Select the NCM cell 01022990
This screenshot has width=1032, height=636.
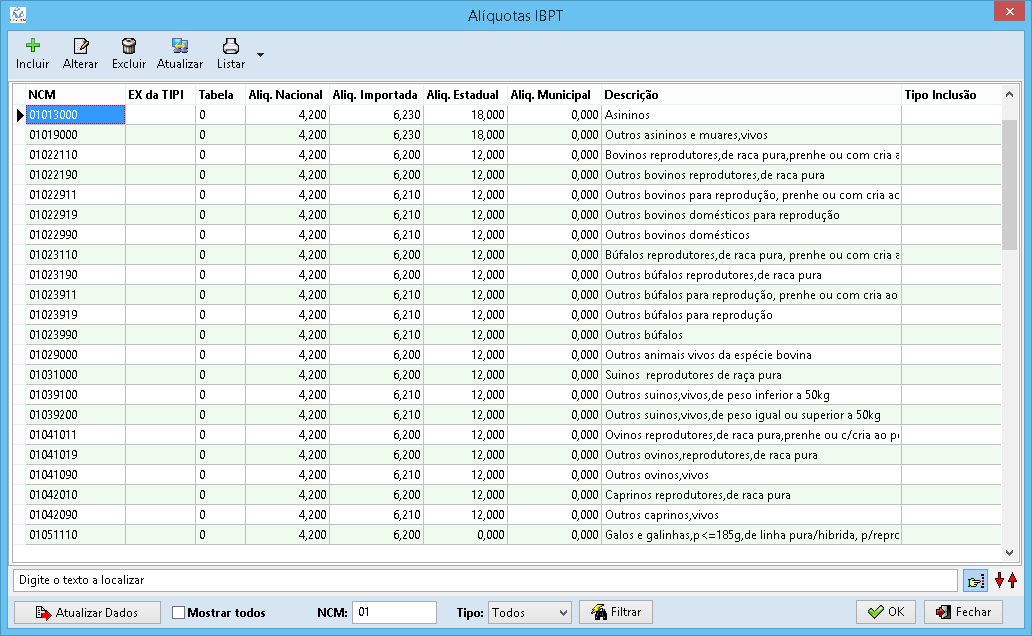(75, 235)
